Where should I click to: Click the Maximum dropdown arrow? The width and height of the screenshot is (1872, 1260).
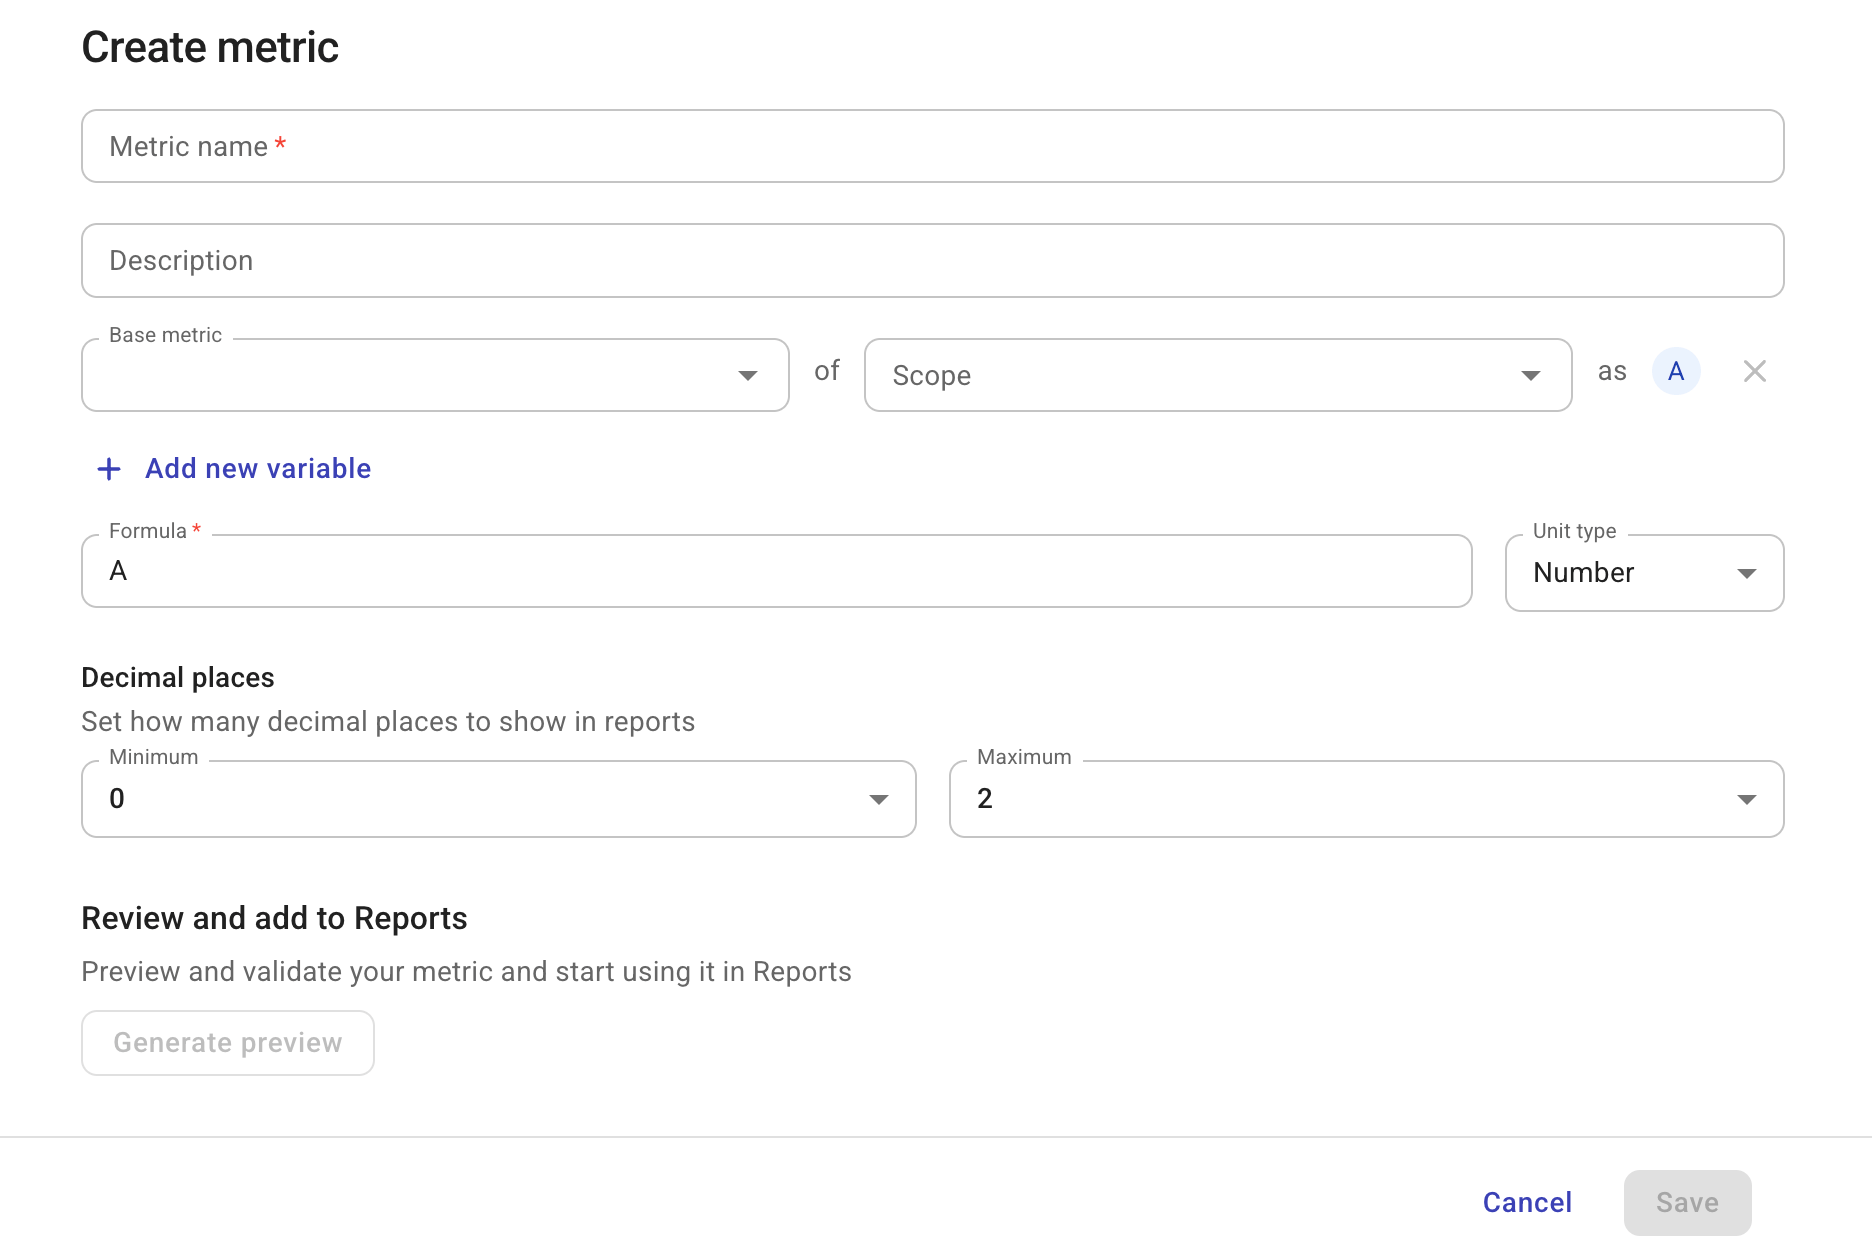coord(1746,799)
